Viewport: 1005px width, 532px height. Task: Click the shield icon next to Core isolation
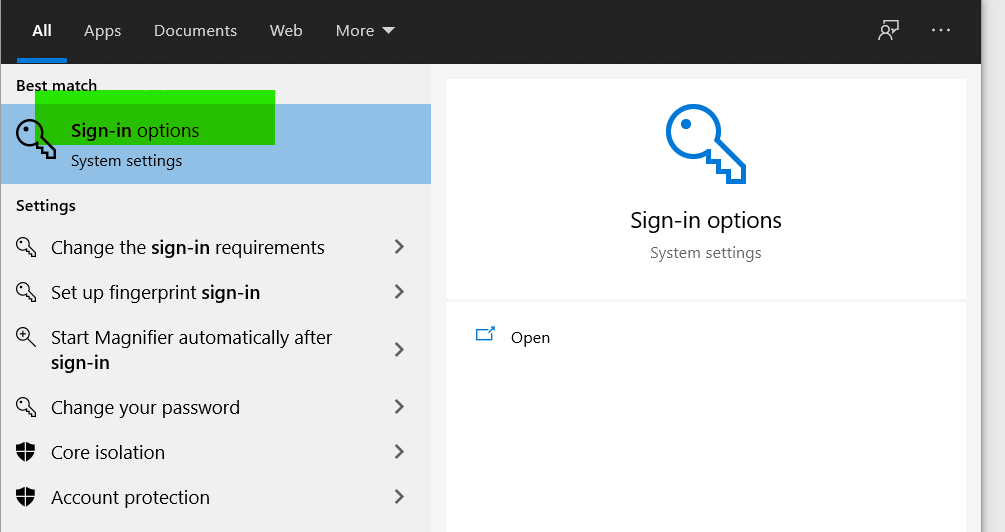point(27,452)
